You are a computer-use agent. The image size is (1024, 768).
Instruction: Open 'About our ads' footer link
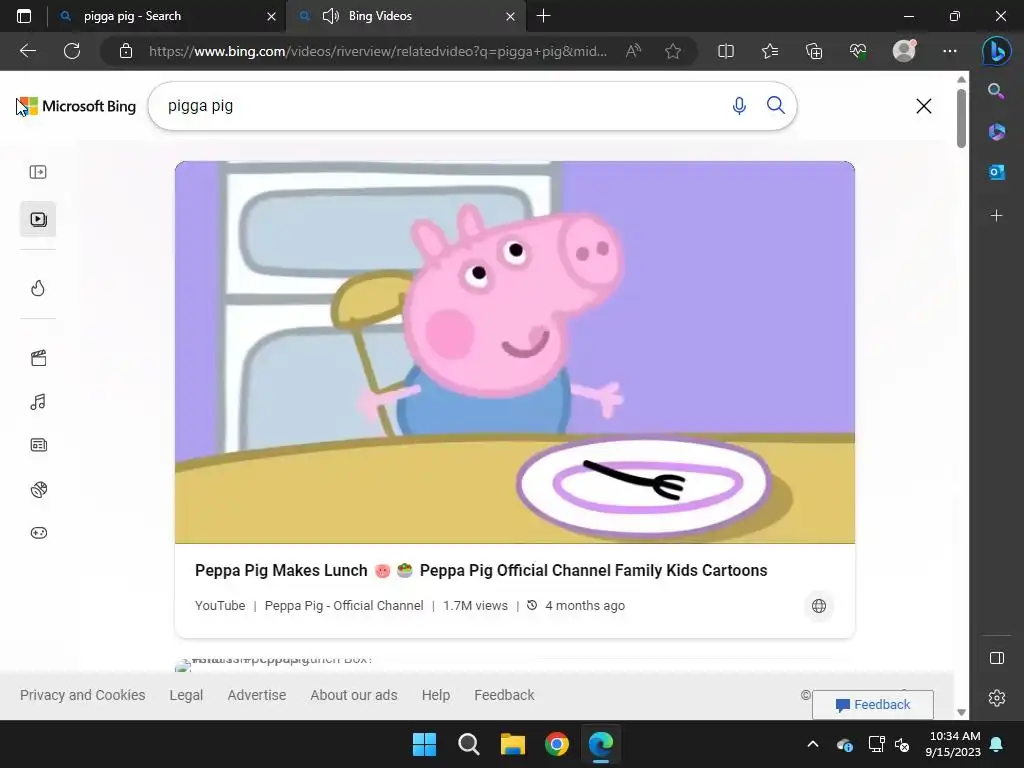pos(354,695)
